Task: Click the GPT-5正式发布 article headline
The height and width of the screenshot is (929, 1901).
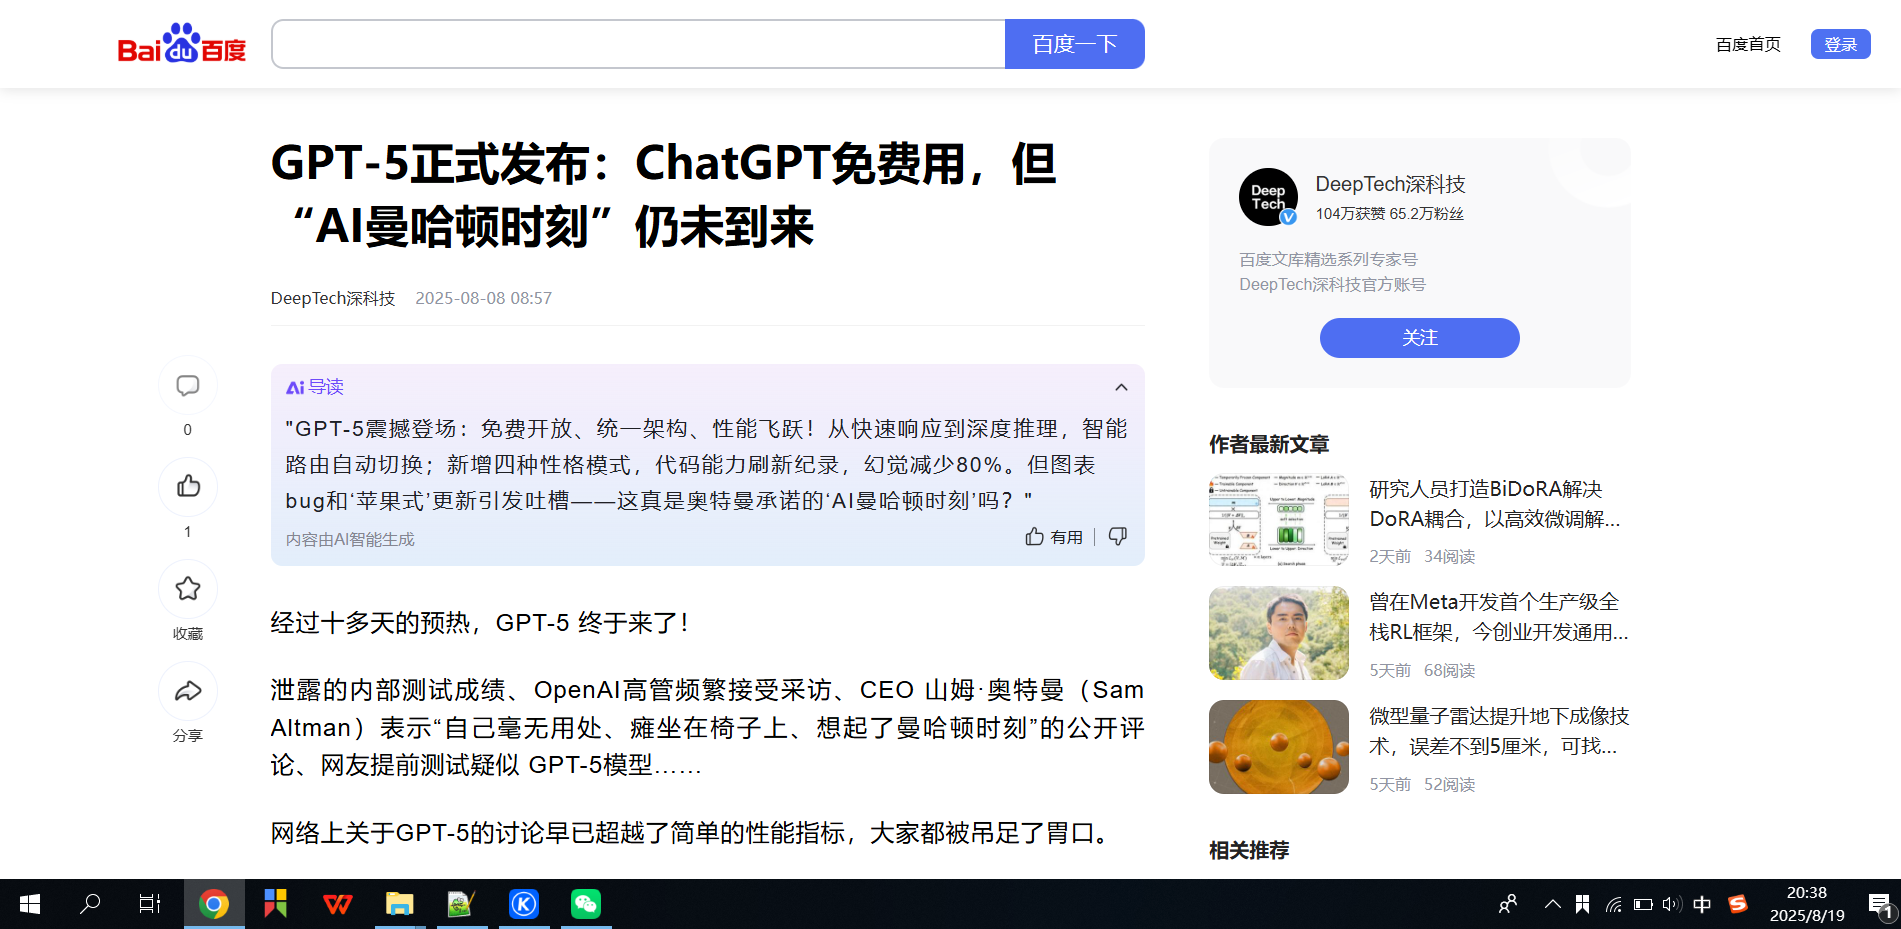Action: [x=664, y=195]
